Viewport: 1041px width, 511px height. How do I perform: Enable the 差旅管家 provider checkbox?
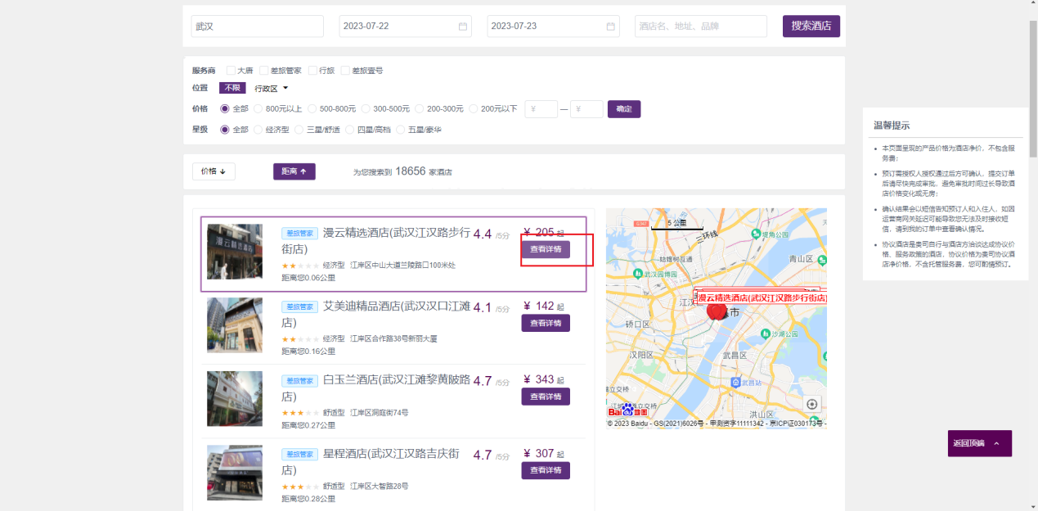264,71
